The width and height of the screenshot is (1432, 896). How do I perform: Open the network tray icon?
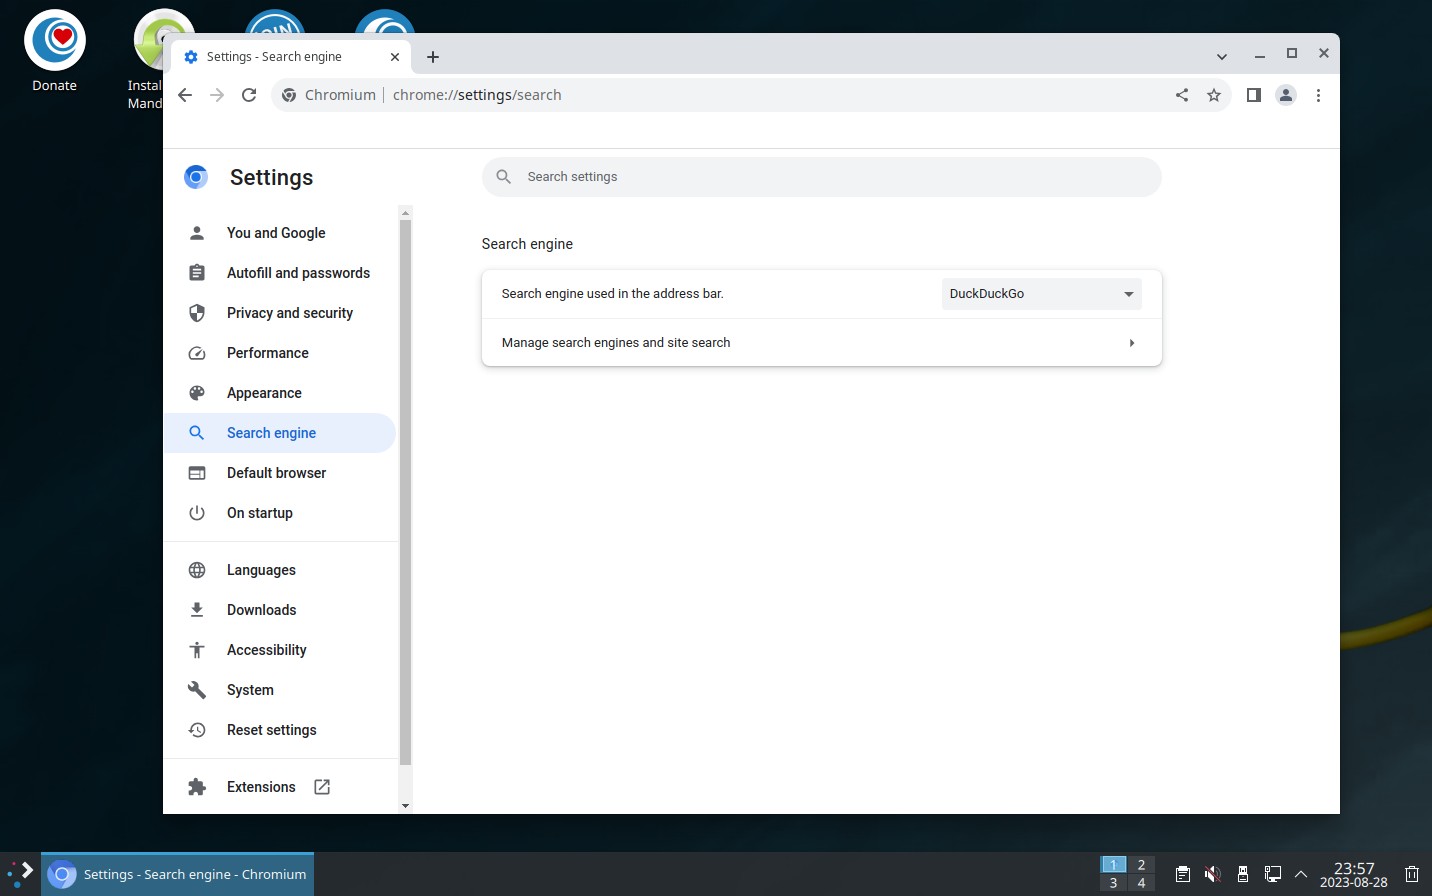point(1273,874)
